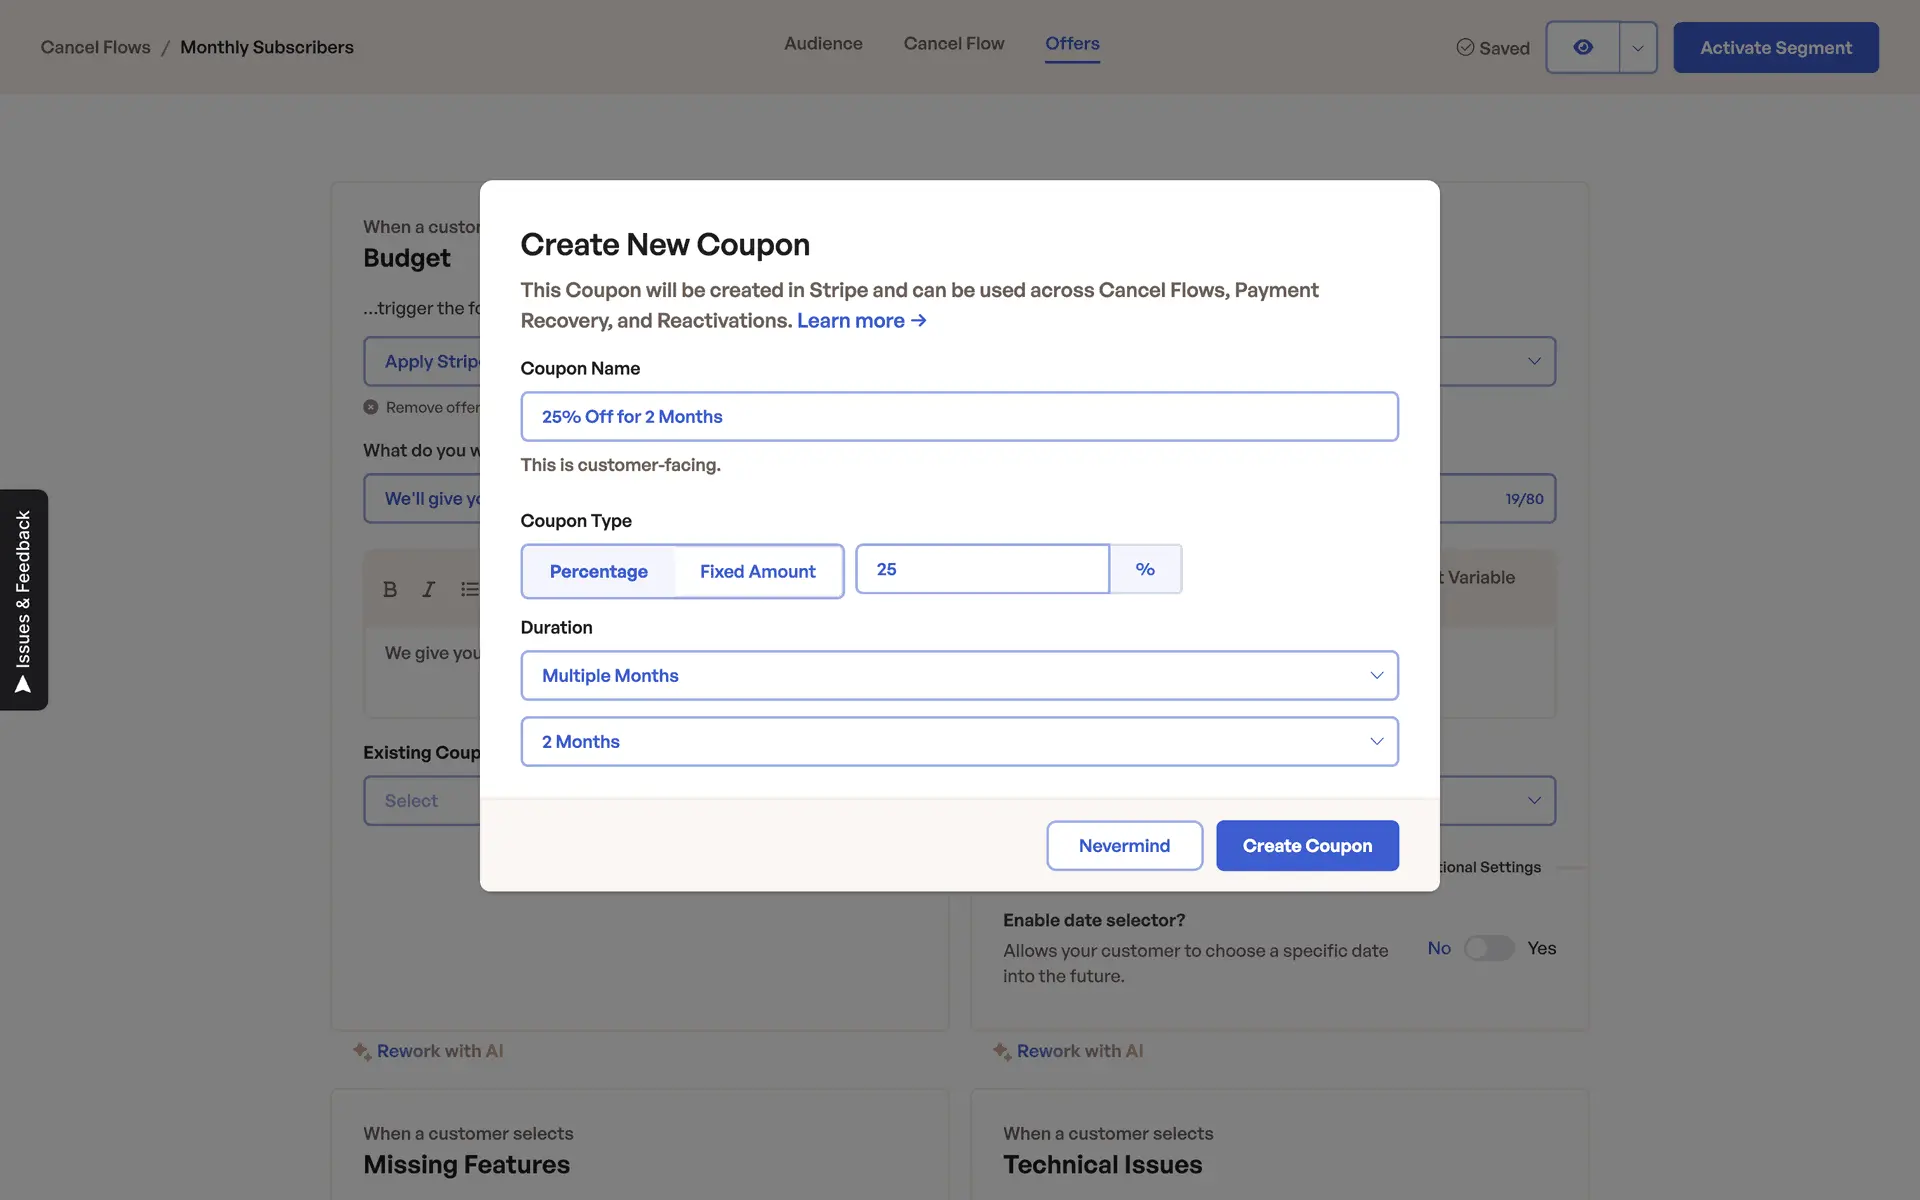Click left Rework with AI sparkle icon
This screenshot has width=1920, height=1200.
point(361,1051)
